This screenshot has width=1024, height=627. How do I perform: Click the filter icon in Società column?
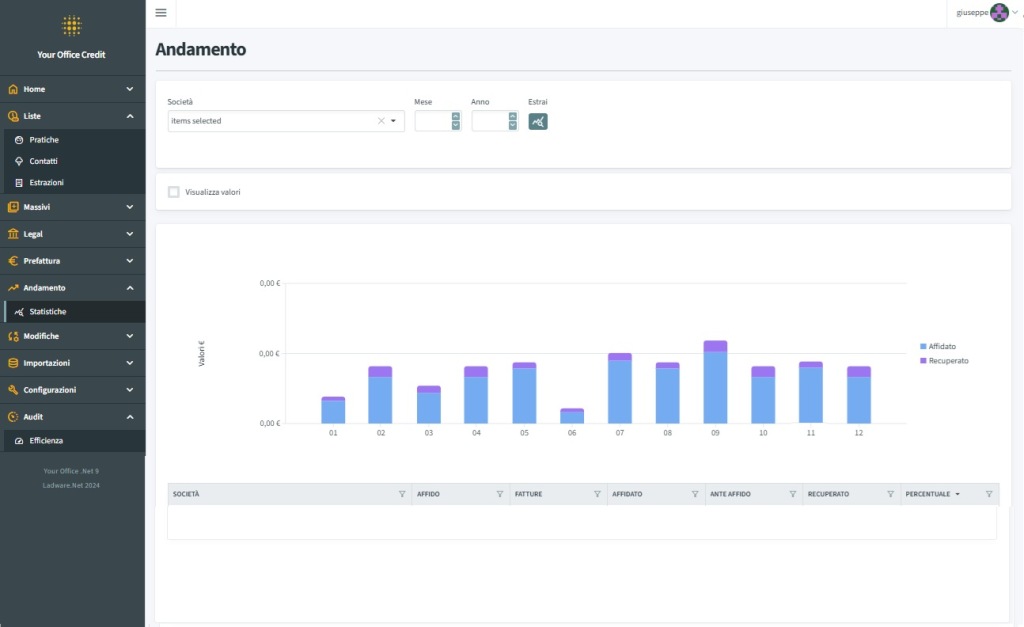402,494
